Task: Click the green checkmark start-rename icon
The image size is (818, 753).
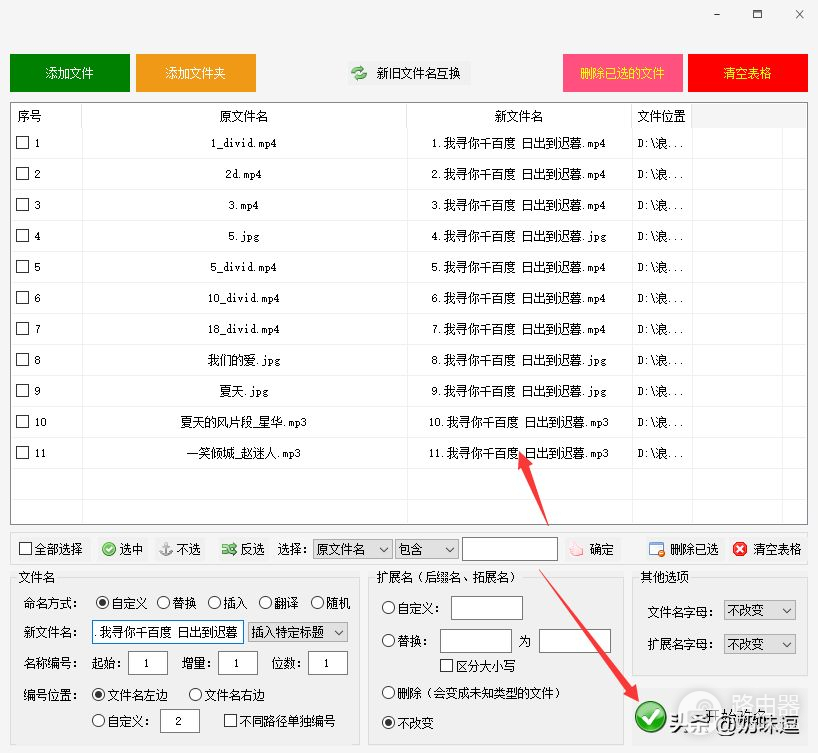Action: 650,716
